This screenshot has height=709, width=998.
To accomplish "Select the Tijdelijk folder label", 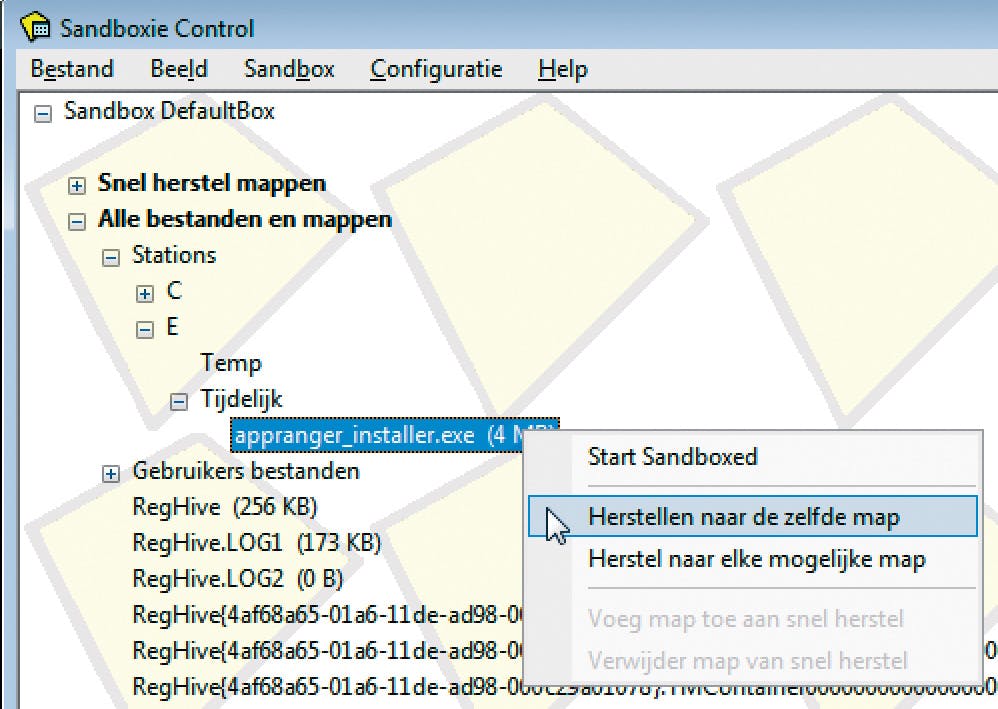I will coord(241,399).
